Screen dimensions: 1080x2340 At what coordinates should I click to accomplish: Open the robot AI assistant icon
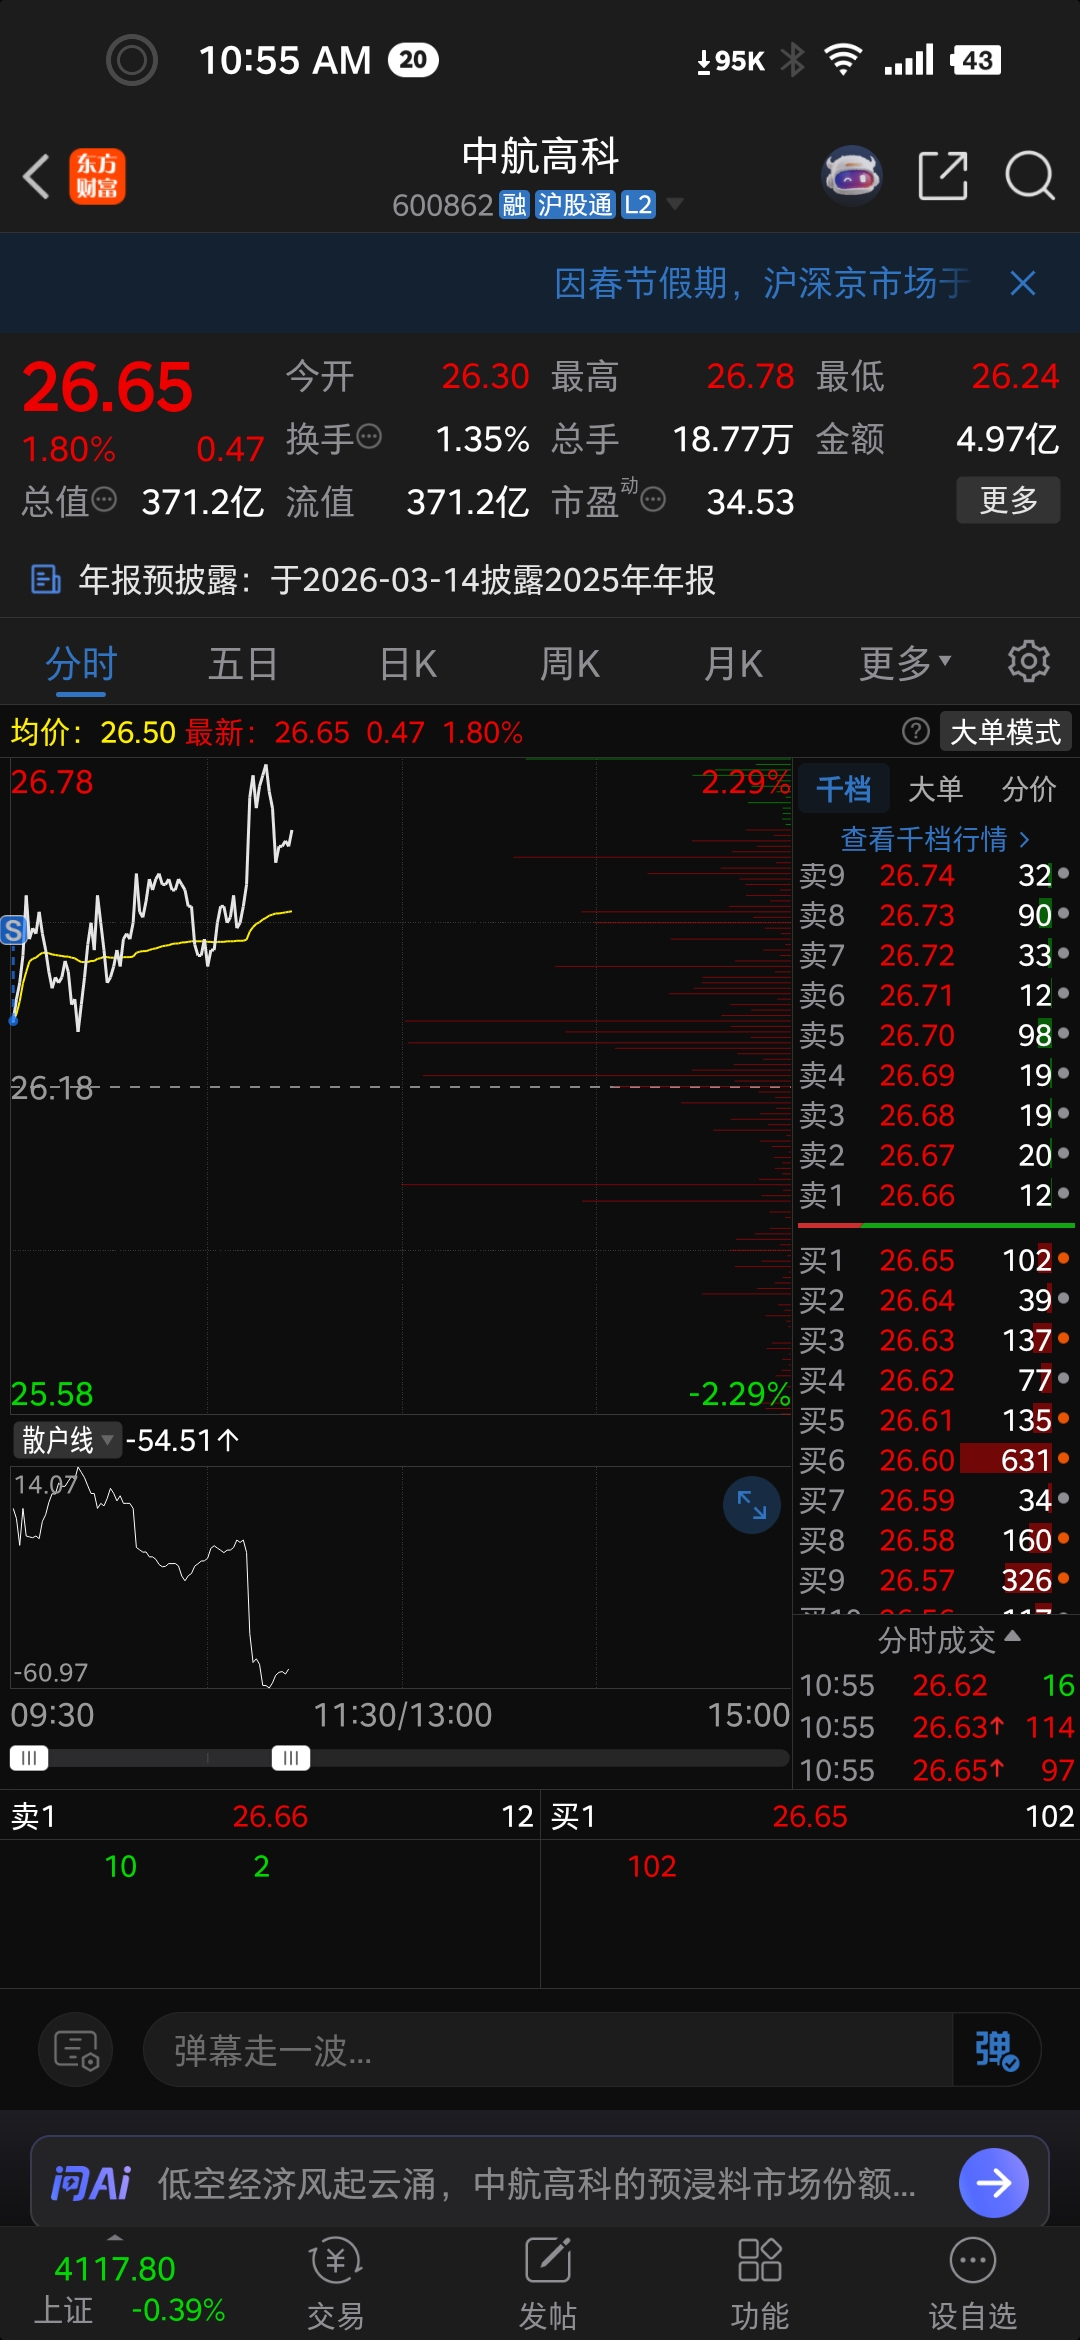851,176
